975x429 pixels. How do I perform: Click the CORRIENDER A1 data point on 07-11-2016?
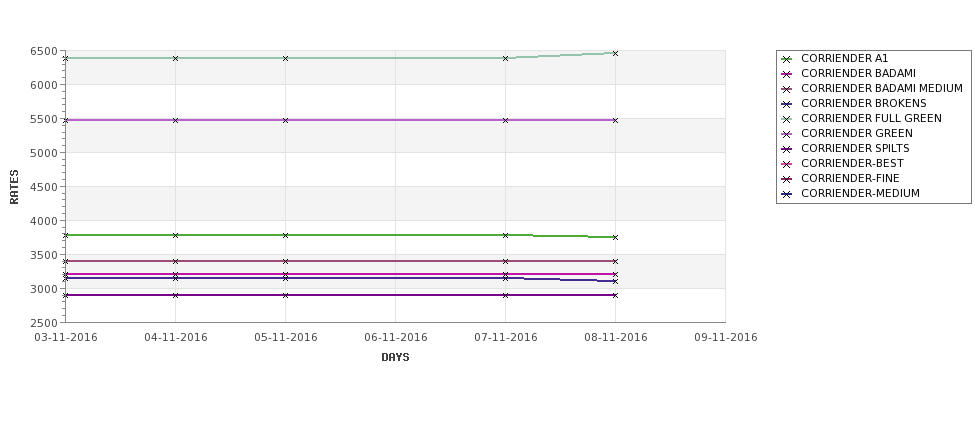pos(506,235)
